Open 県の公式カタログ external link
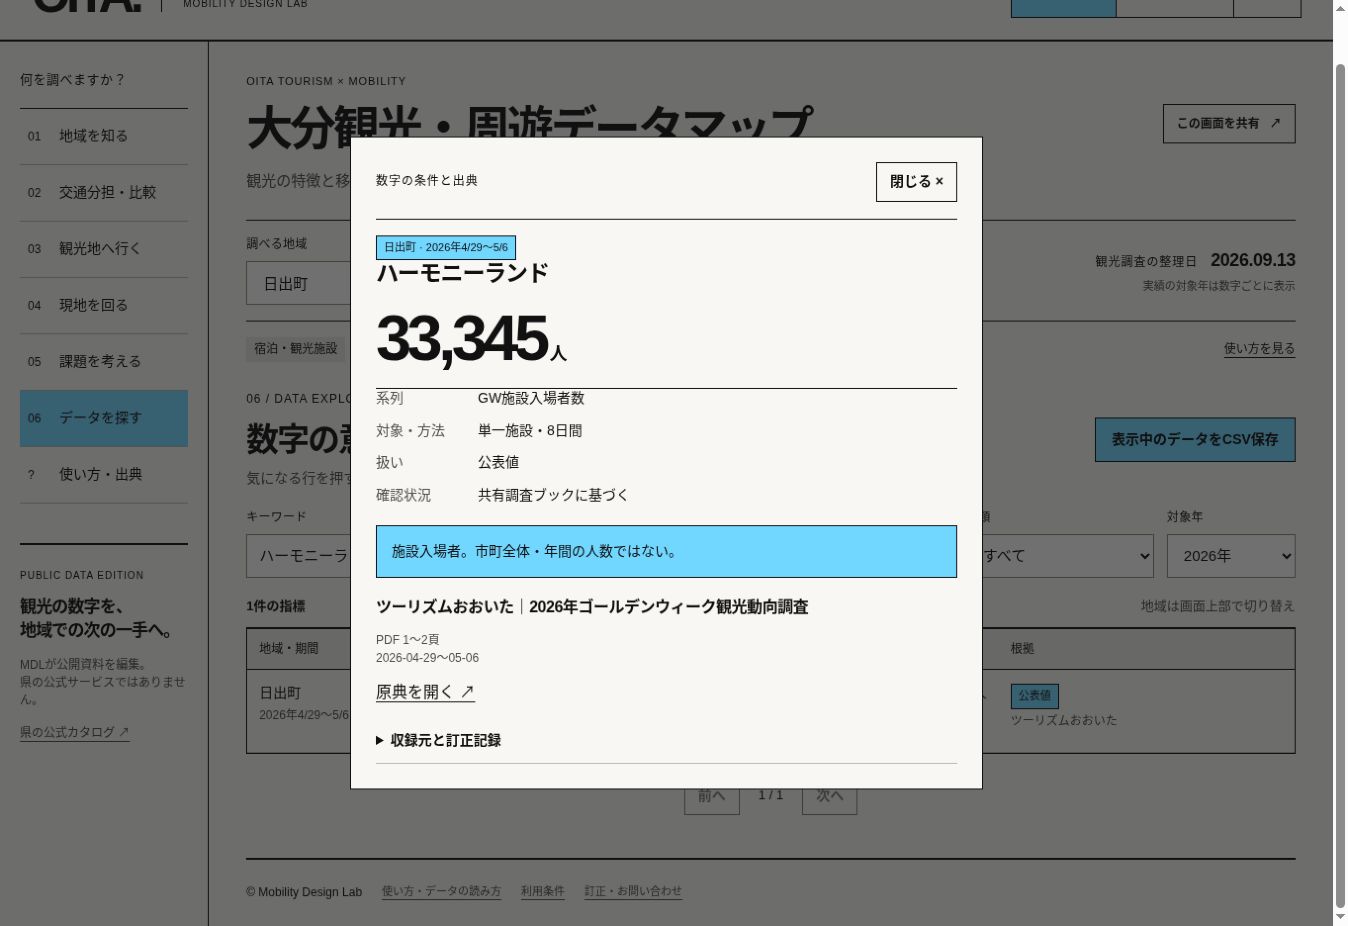This screenshot has height=926, width=1348. point(75,732)
